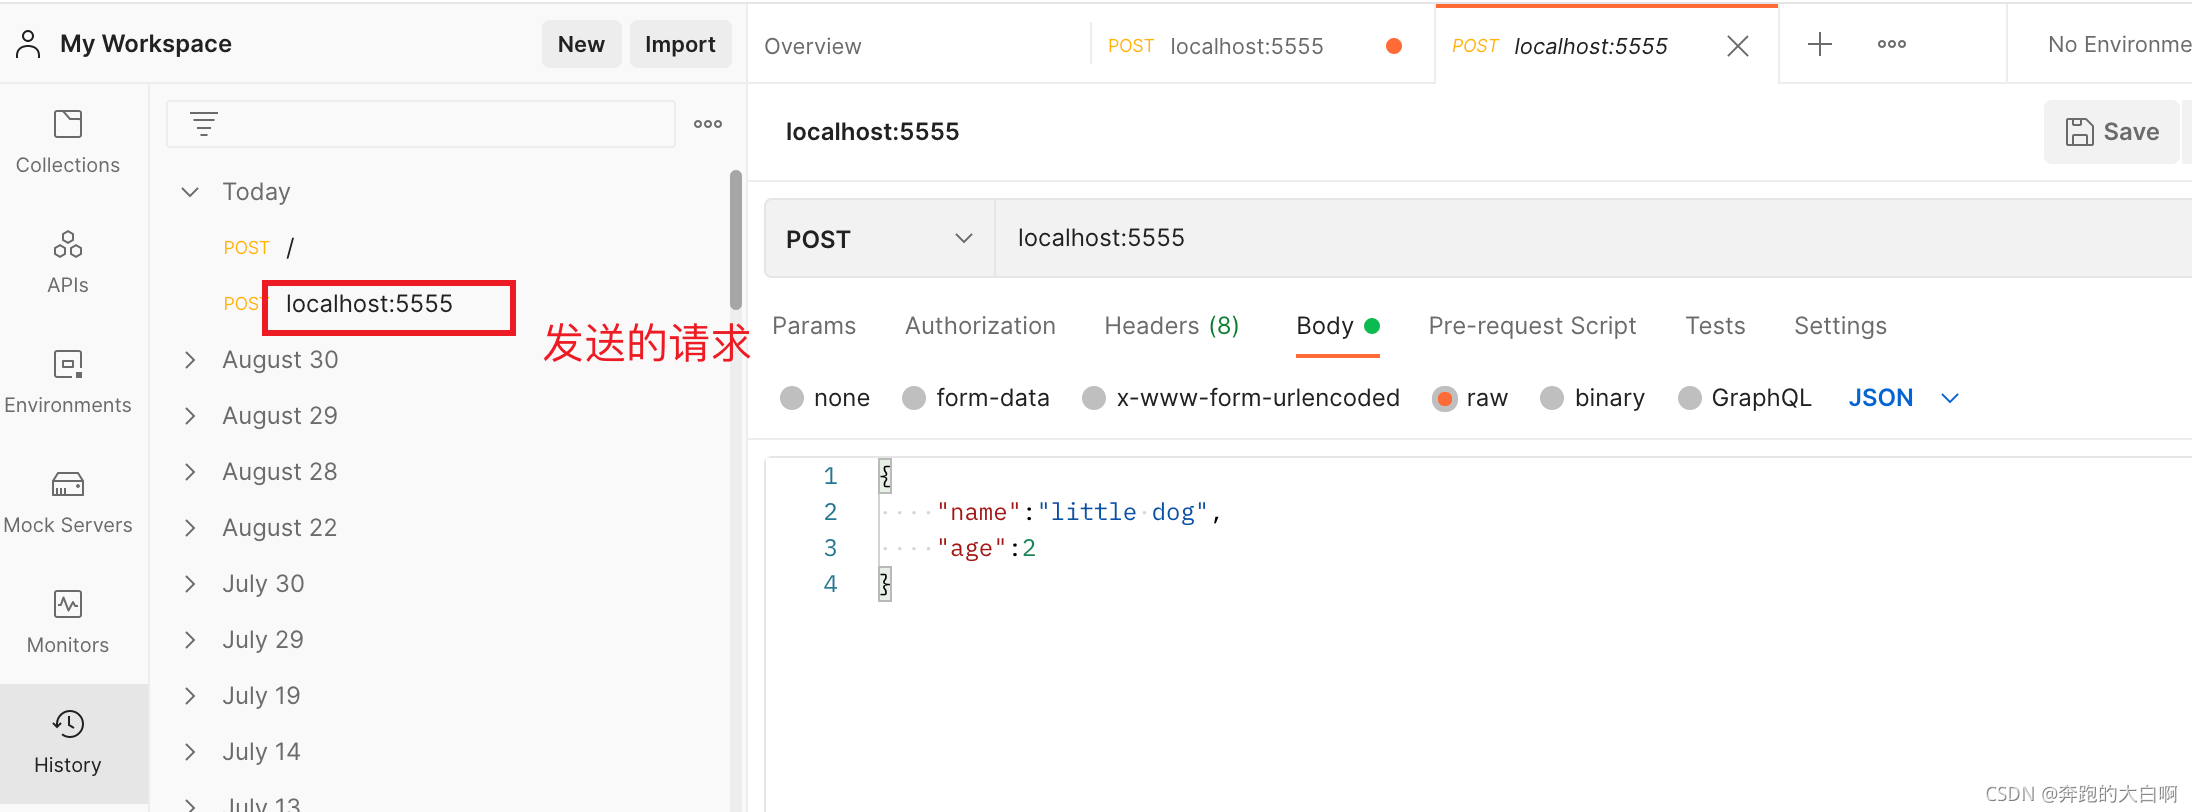Expand the July 14 history group

[x=190, y=751]
